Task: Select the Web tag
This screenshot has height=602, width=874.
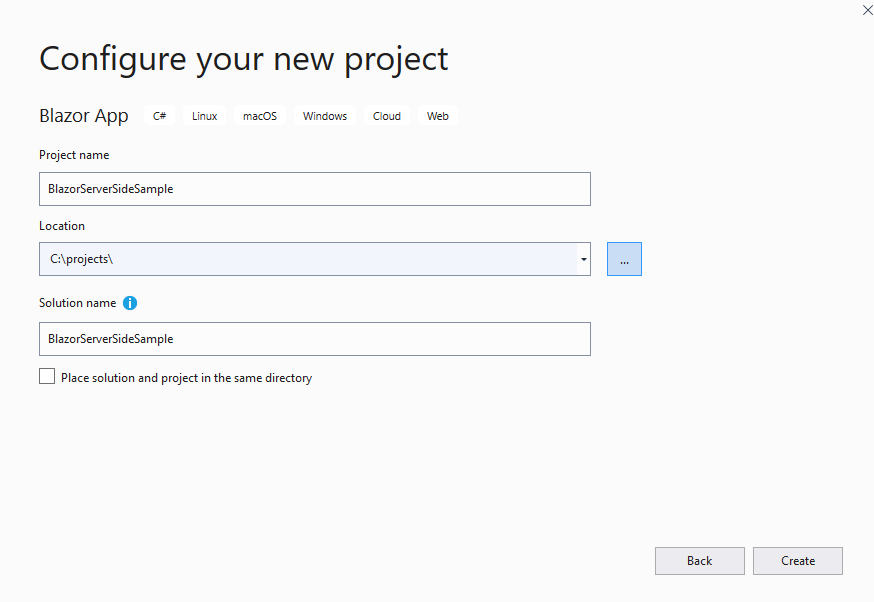Action: (x=438, y=116)
